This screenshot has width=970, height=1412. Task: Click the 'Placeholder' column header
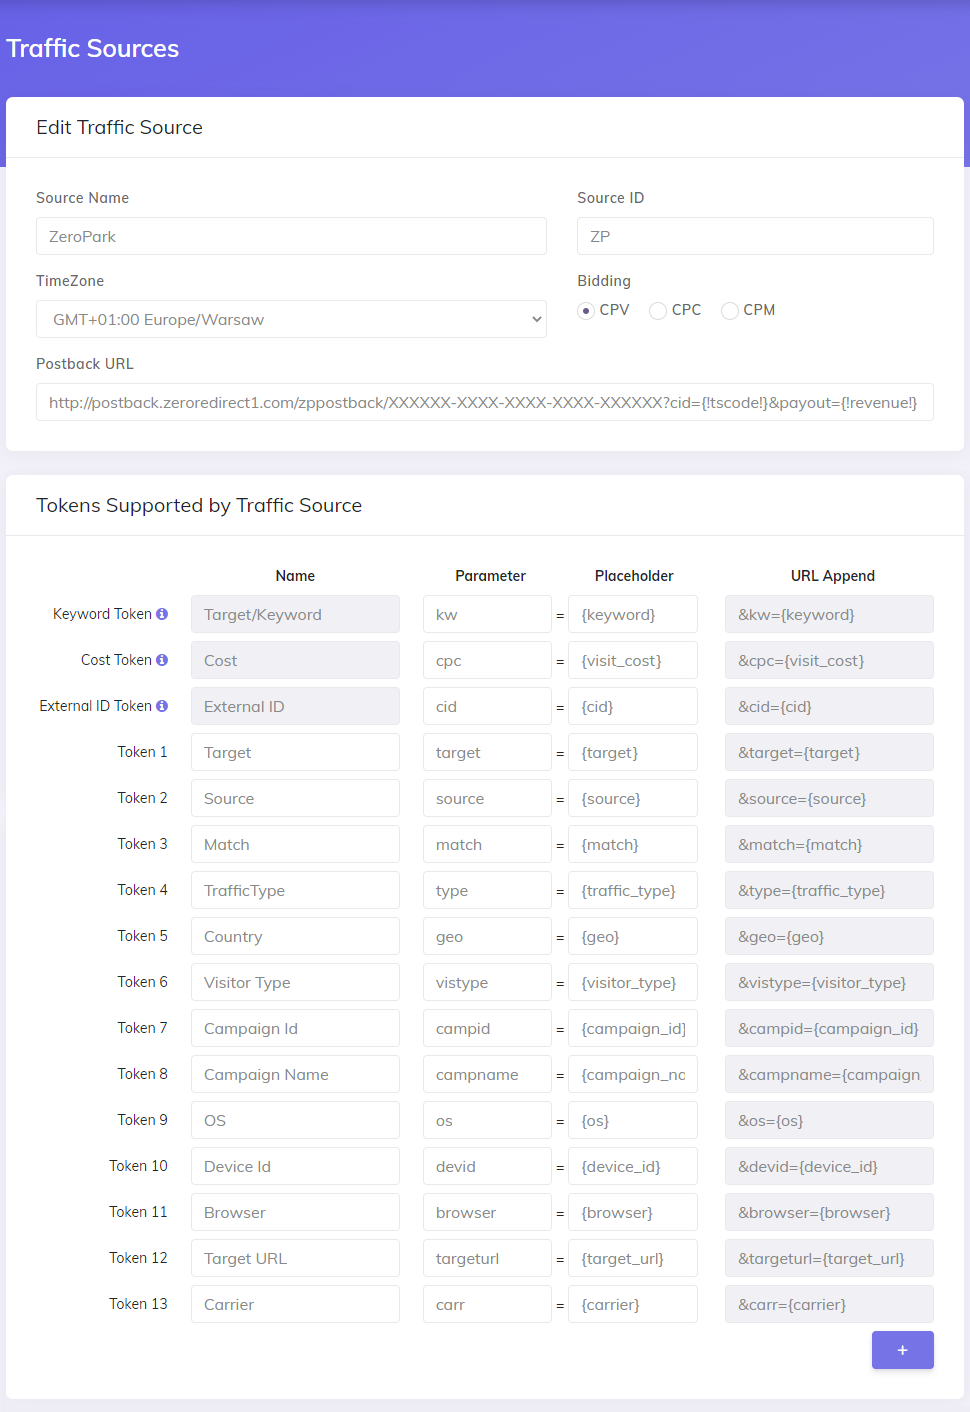click(x=634, y=576)
